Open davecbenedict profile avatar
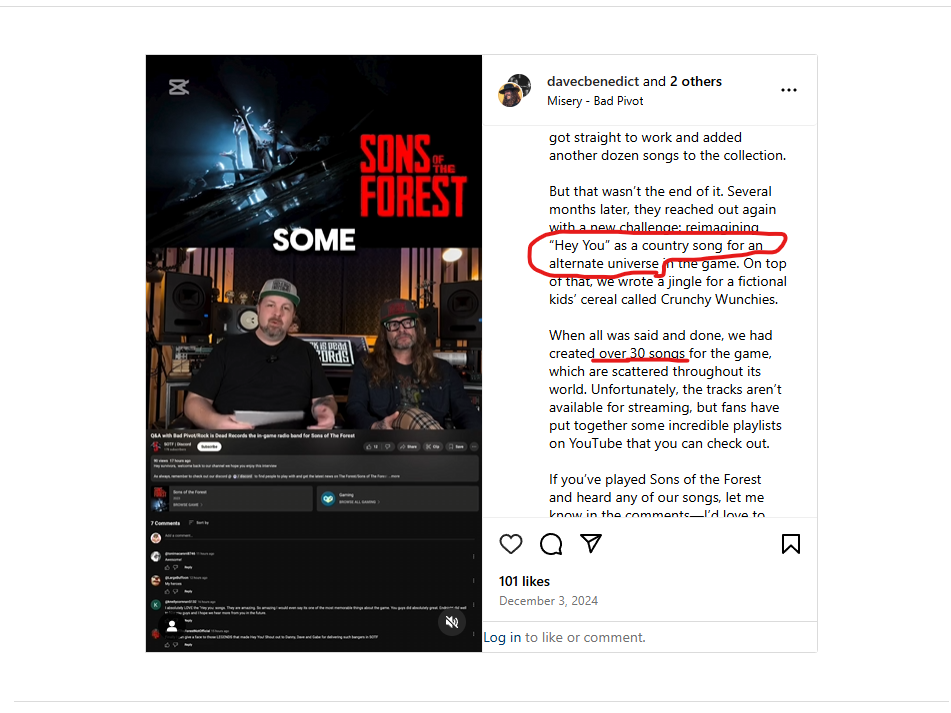The image size is (951, 713). pos(514,90)
